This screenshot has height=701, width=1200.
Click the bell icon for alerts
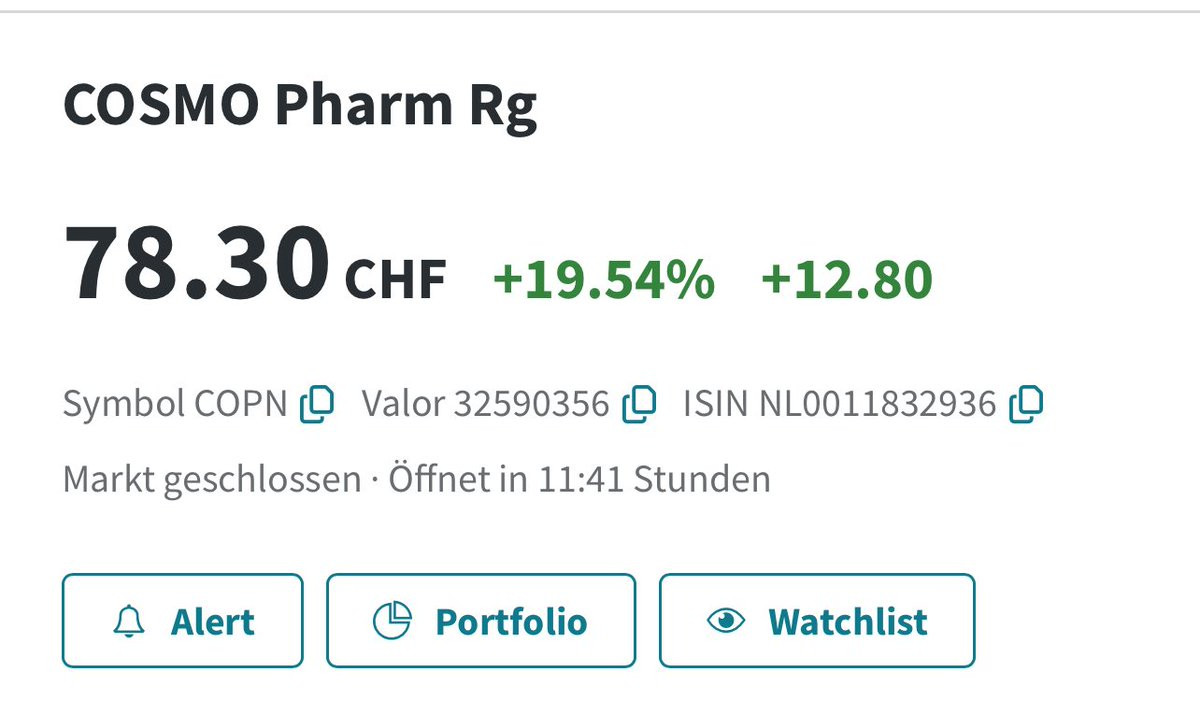tap(129, 621)
